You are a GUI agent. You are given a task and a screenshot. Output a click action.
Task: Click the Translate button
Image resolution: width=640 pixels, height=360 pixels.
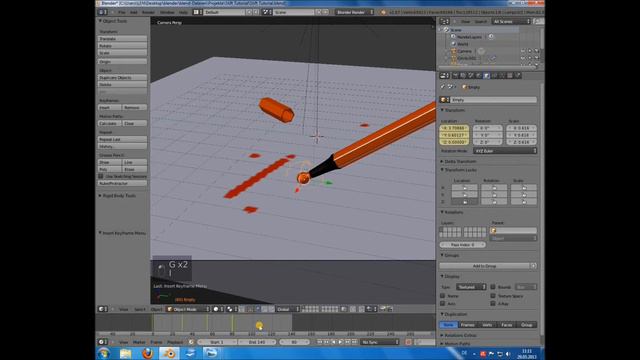coord(122,38)
